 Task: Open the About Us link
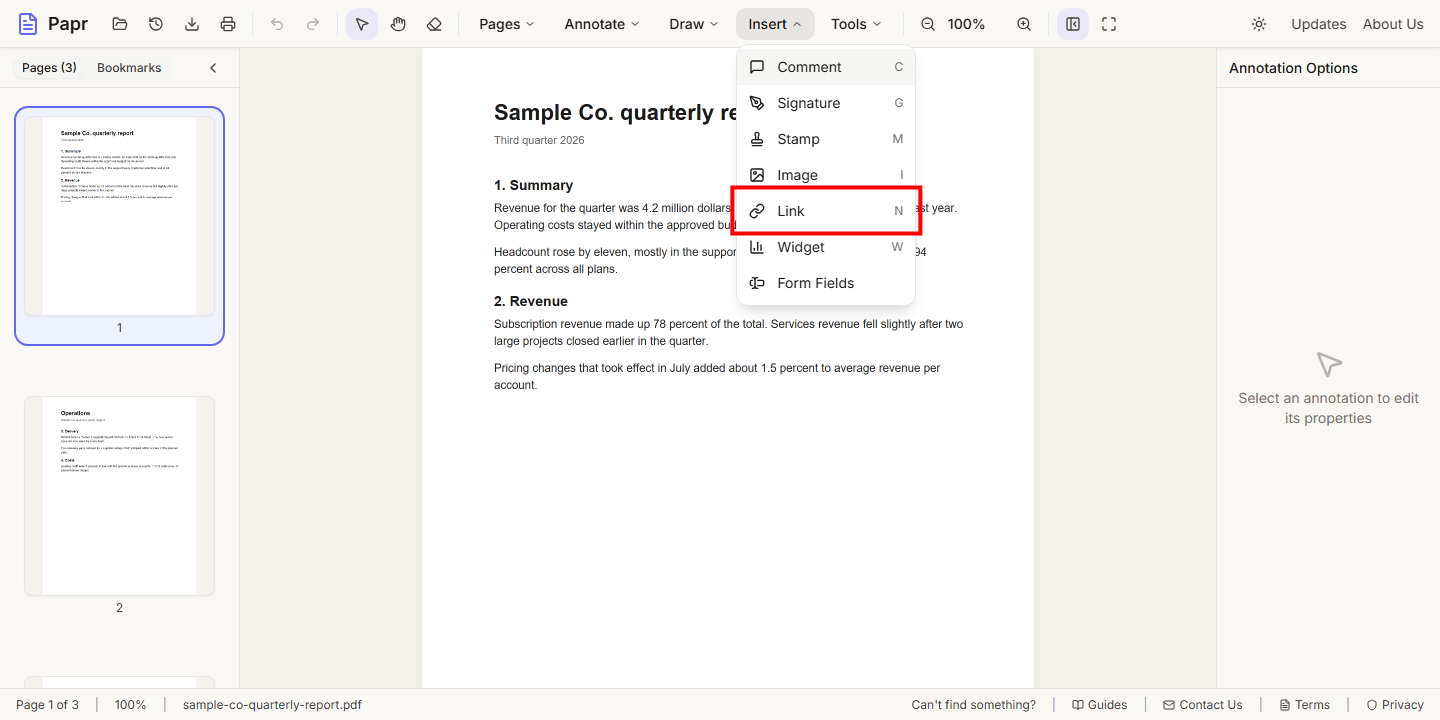[x=1393, y=24]
